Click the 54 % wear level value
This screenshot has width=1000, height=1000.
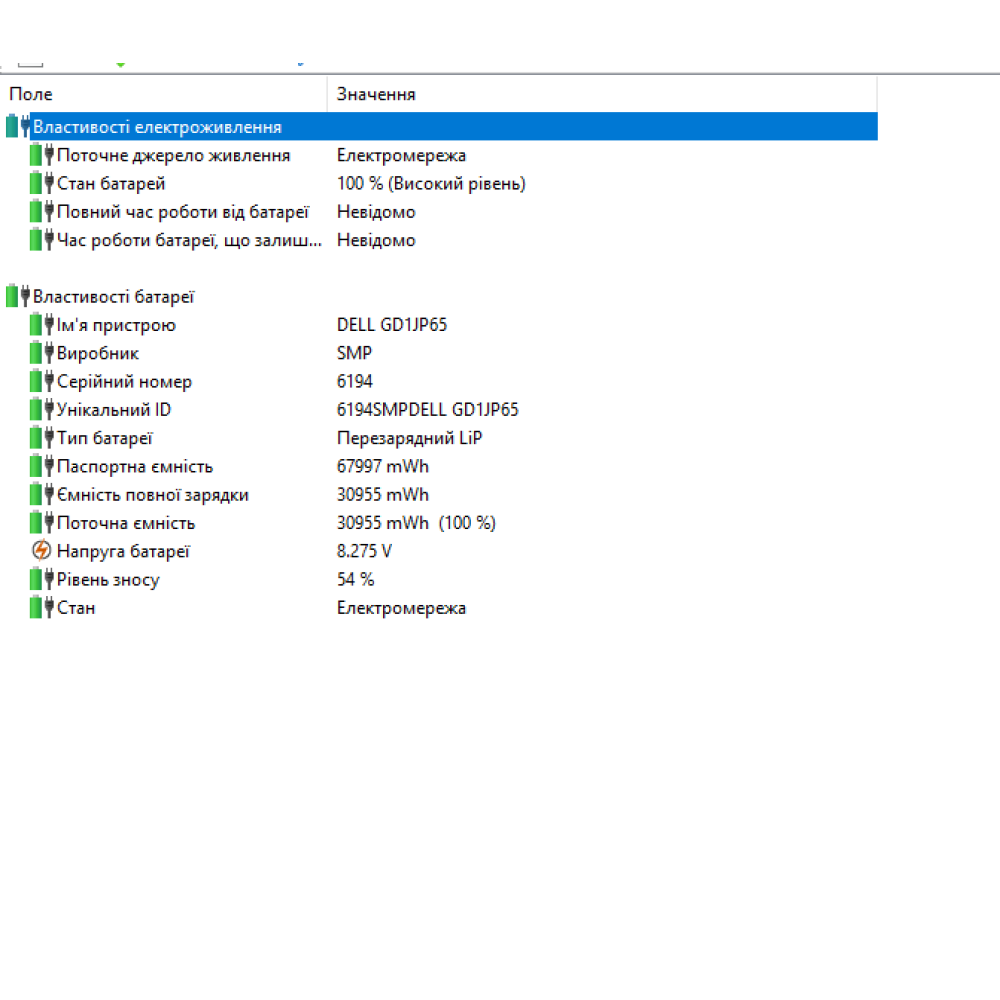pos(356,580)
